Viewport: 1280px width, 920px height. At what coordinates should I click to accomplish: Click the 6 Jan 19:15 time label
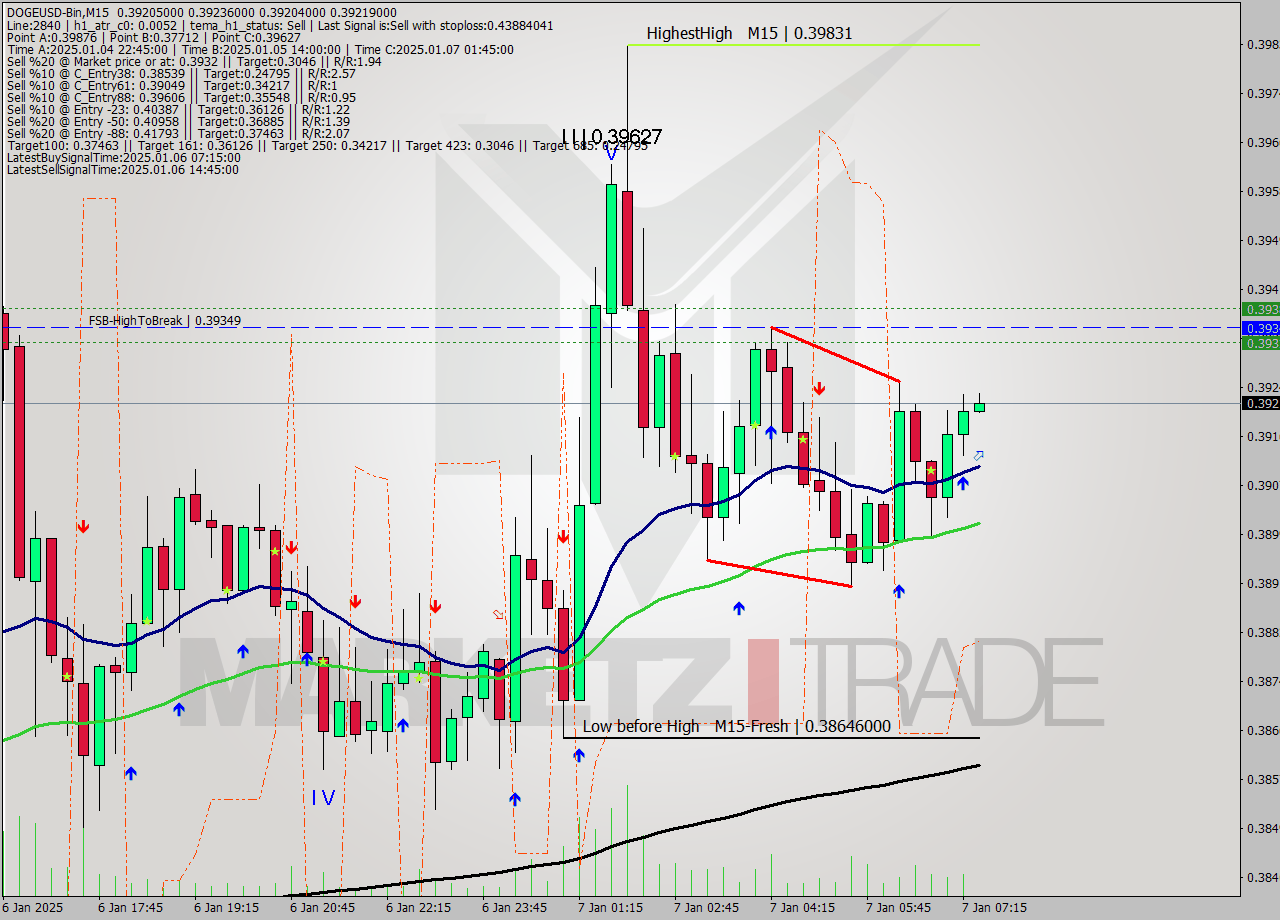point(227,907)
